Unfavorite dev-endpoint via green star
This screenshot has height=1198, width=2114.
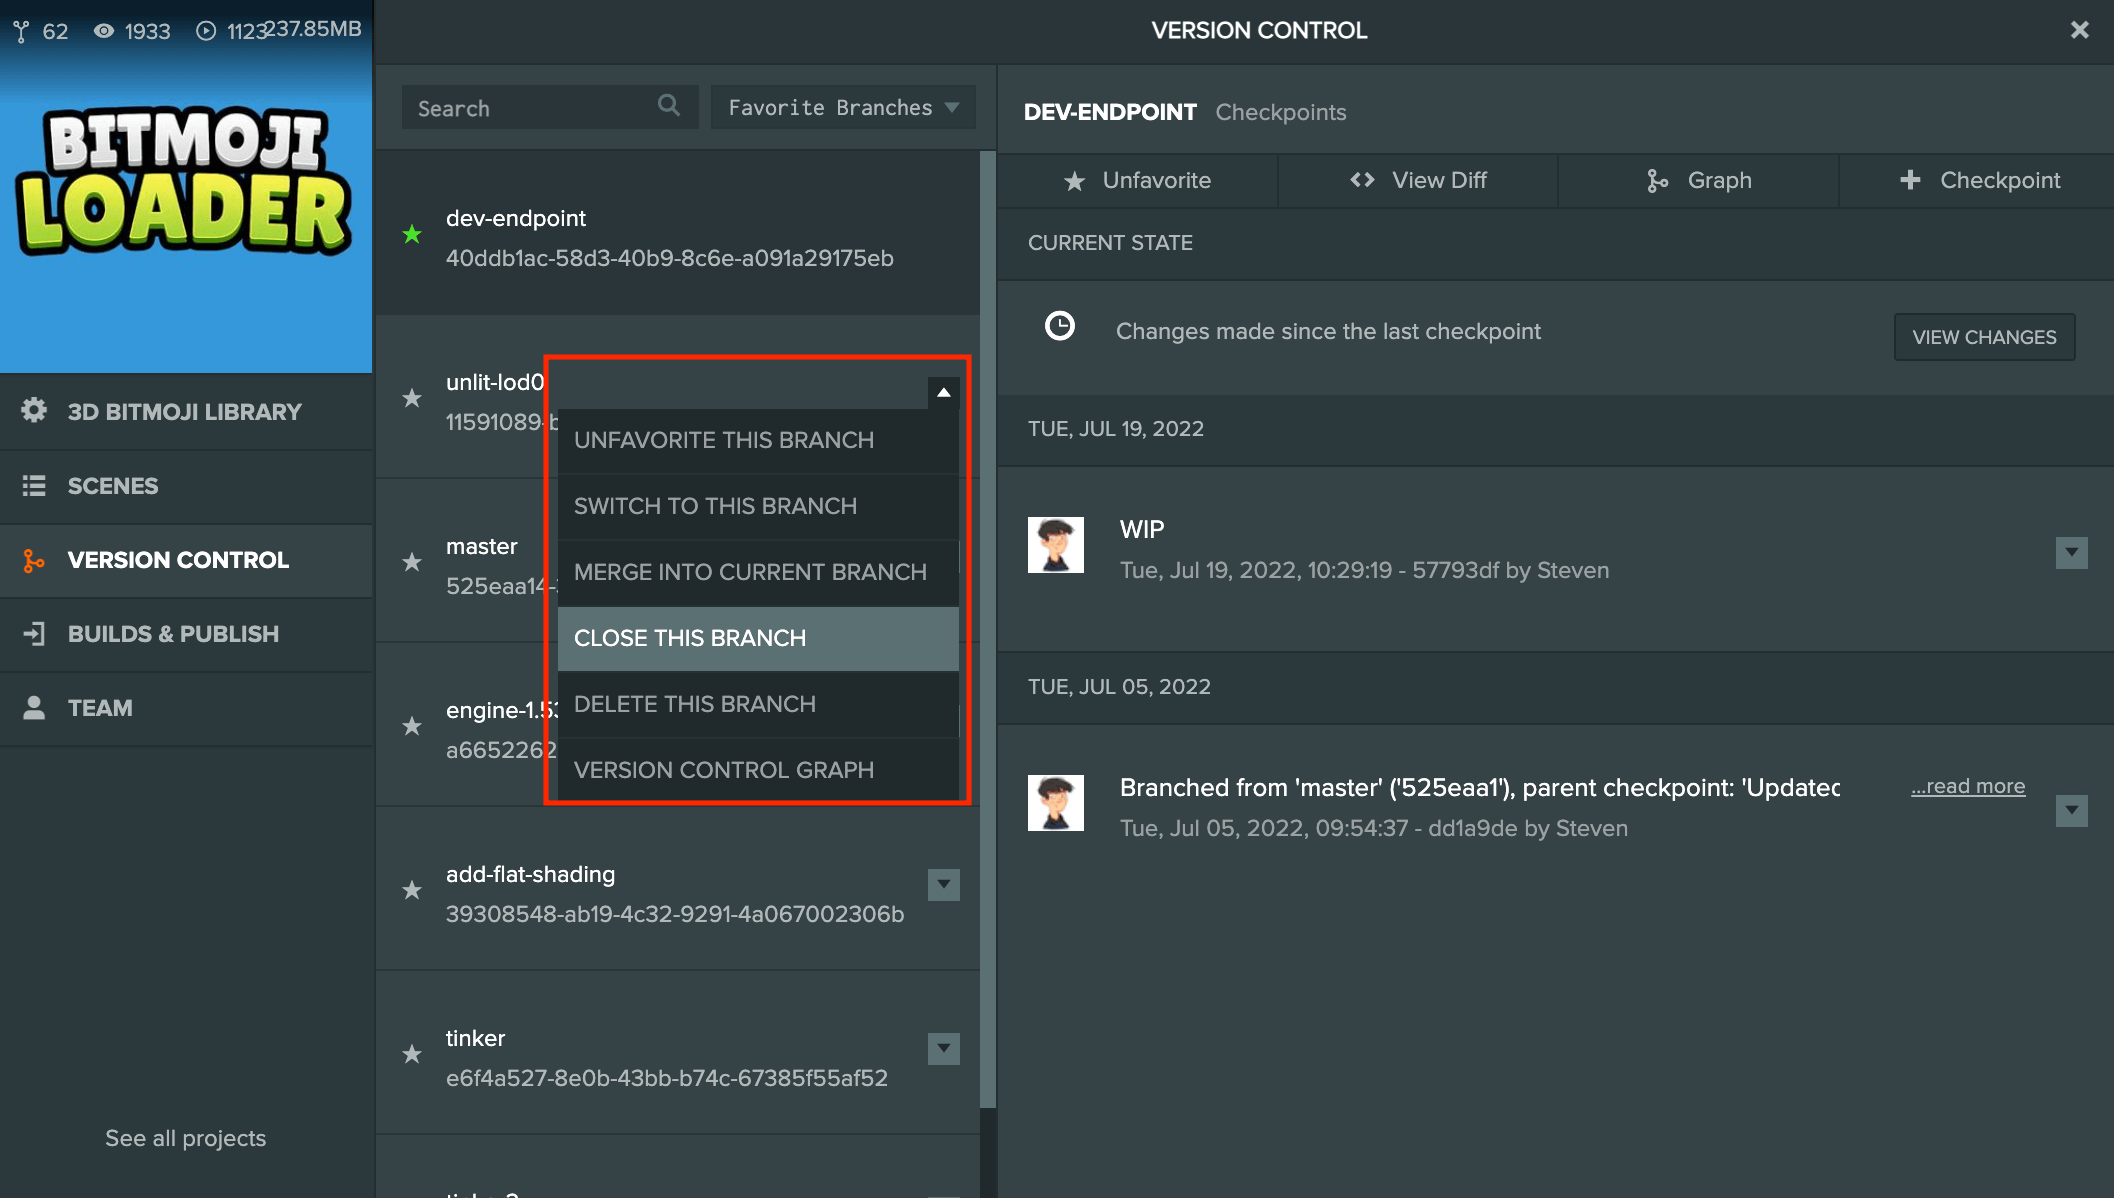pyautogui.click(x=412, y=235)
